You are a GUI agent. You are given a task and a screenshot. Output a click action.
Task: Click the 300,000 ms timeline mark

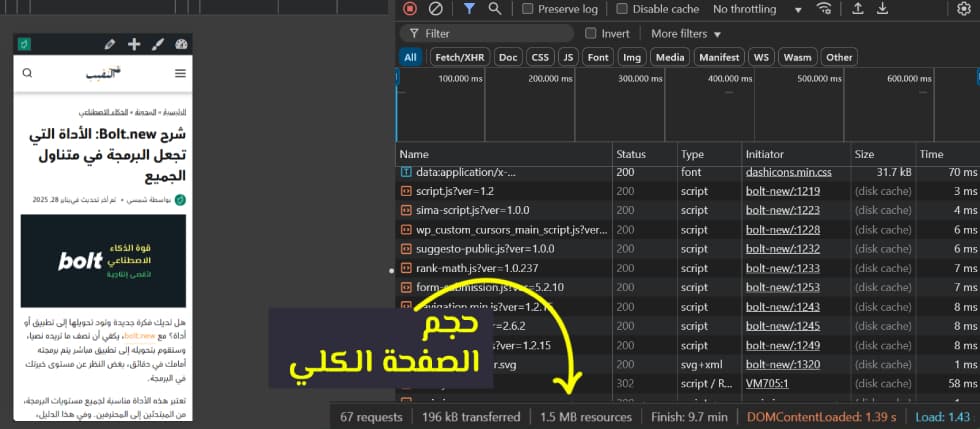coord(639,79)
